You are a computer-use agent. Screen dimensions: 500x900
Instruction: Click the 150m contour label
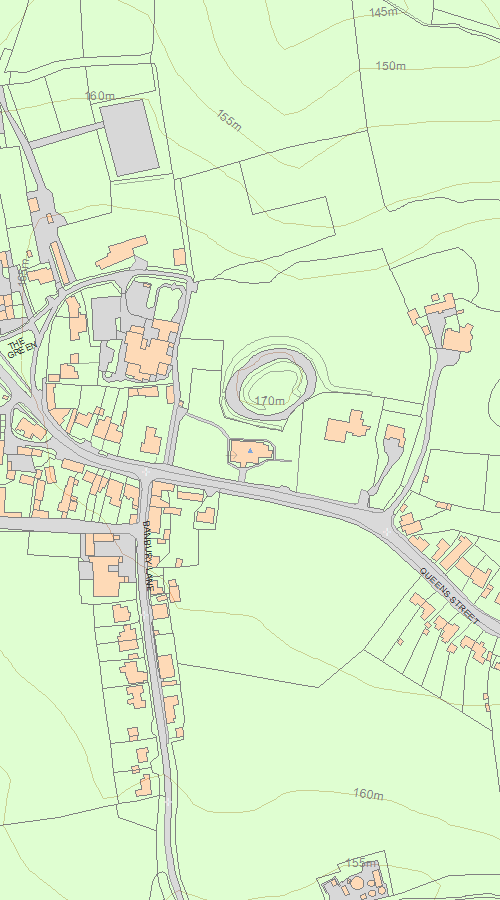click(390, 66)
